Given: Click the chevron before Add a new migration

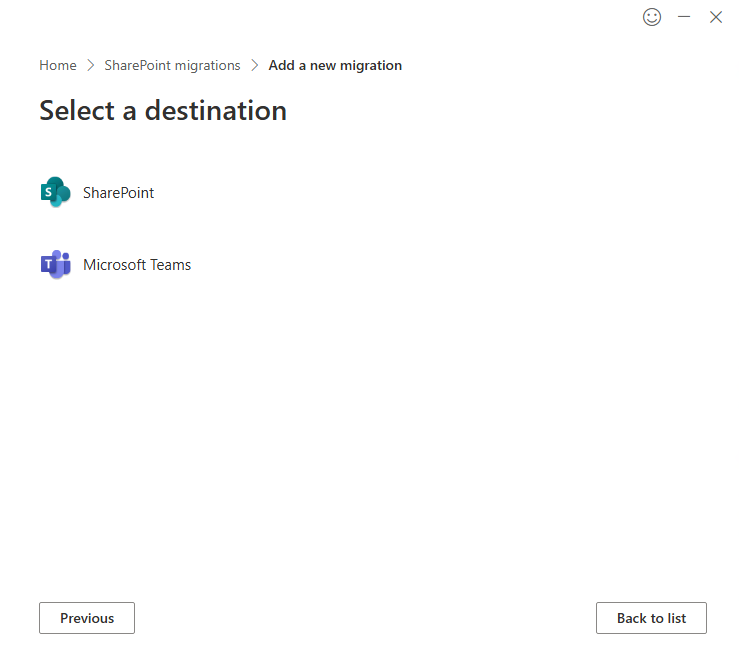Looking at the screenshot, I should (x=255, y=66).
